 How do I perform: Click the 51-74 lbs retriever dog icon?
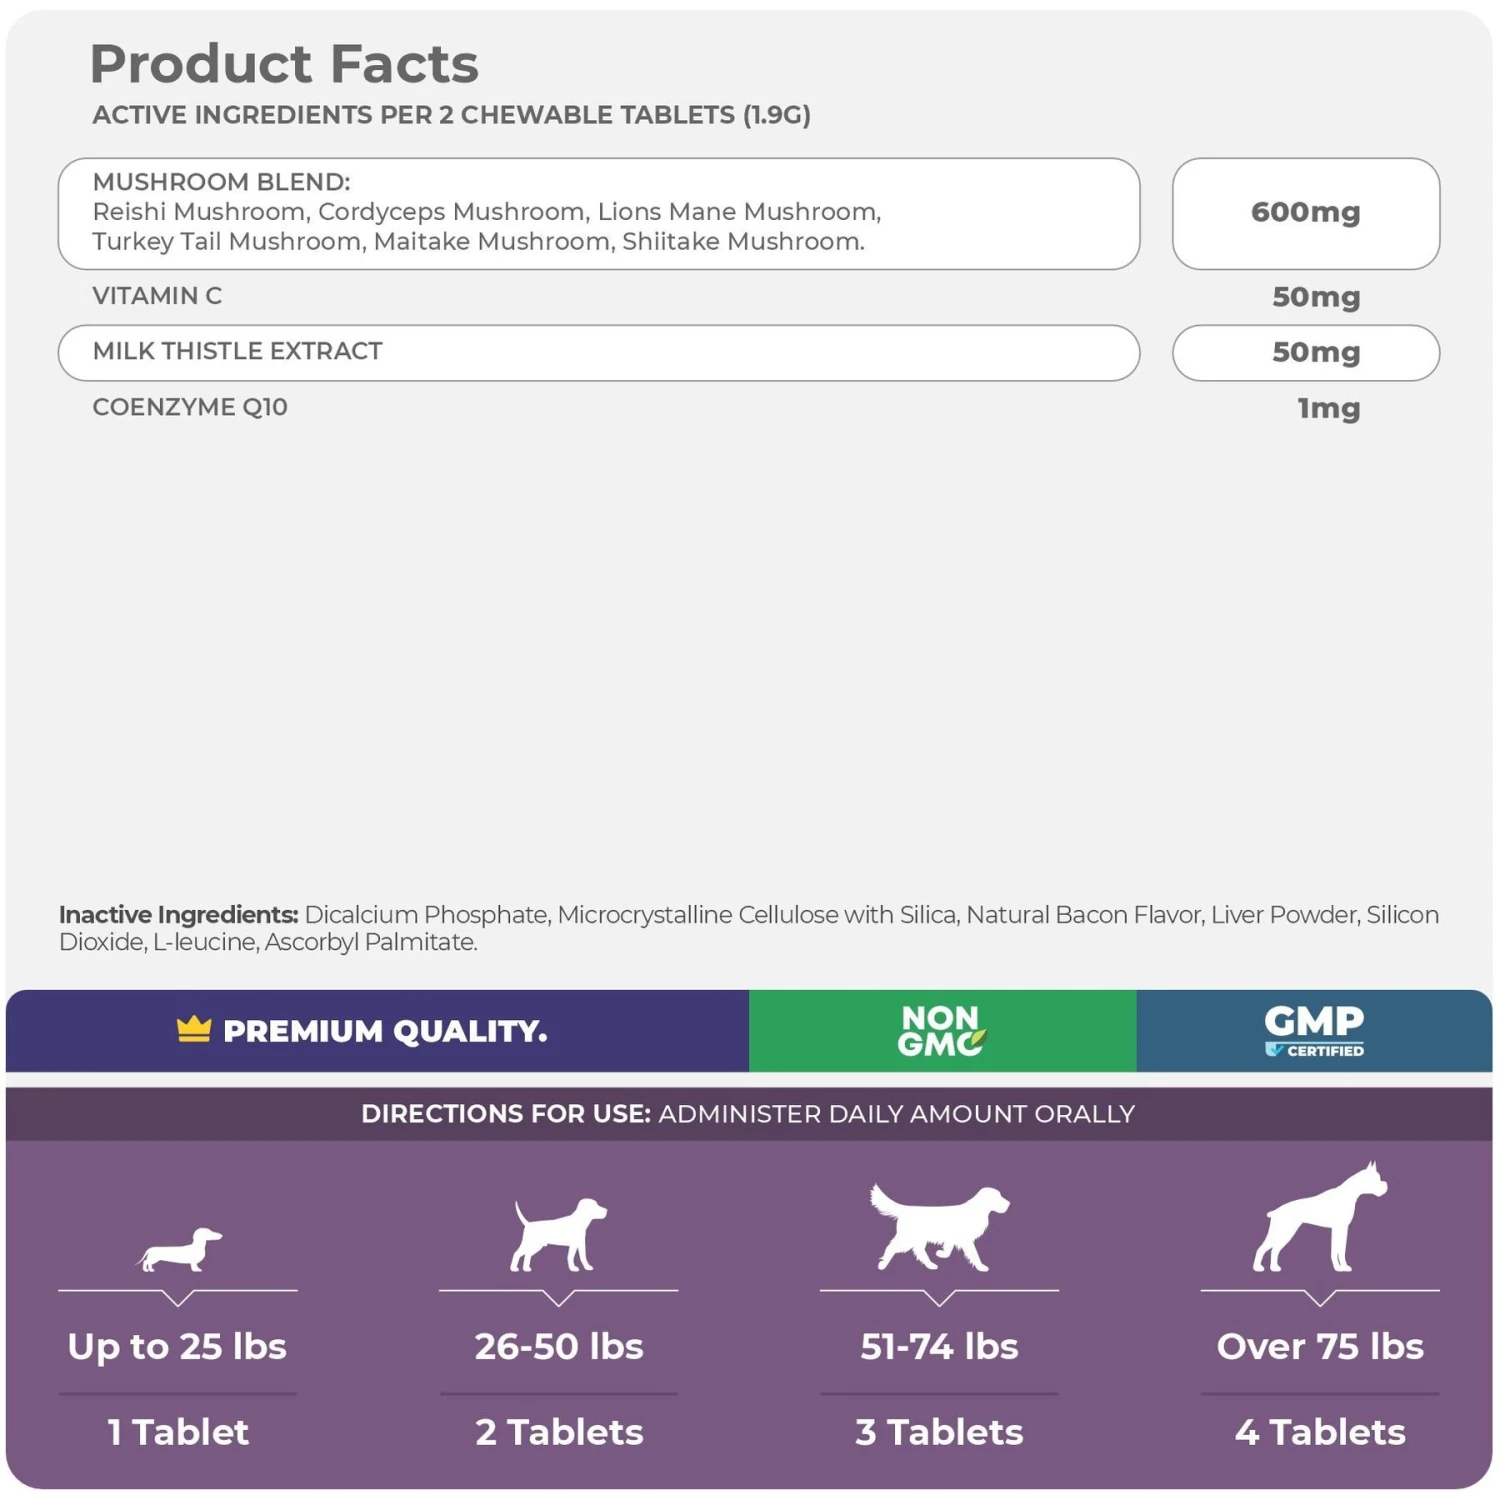(x=939, y=1227)
